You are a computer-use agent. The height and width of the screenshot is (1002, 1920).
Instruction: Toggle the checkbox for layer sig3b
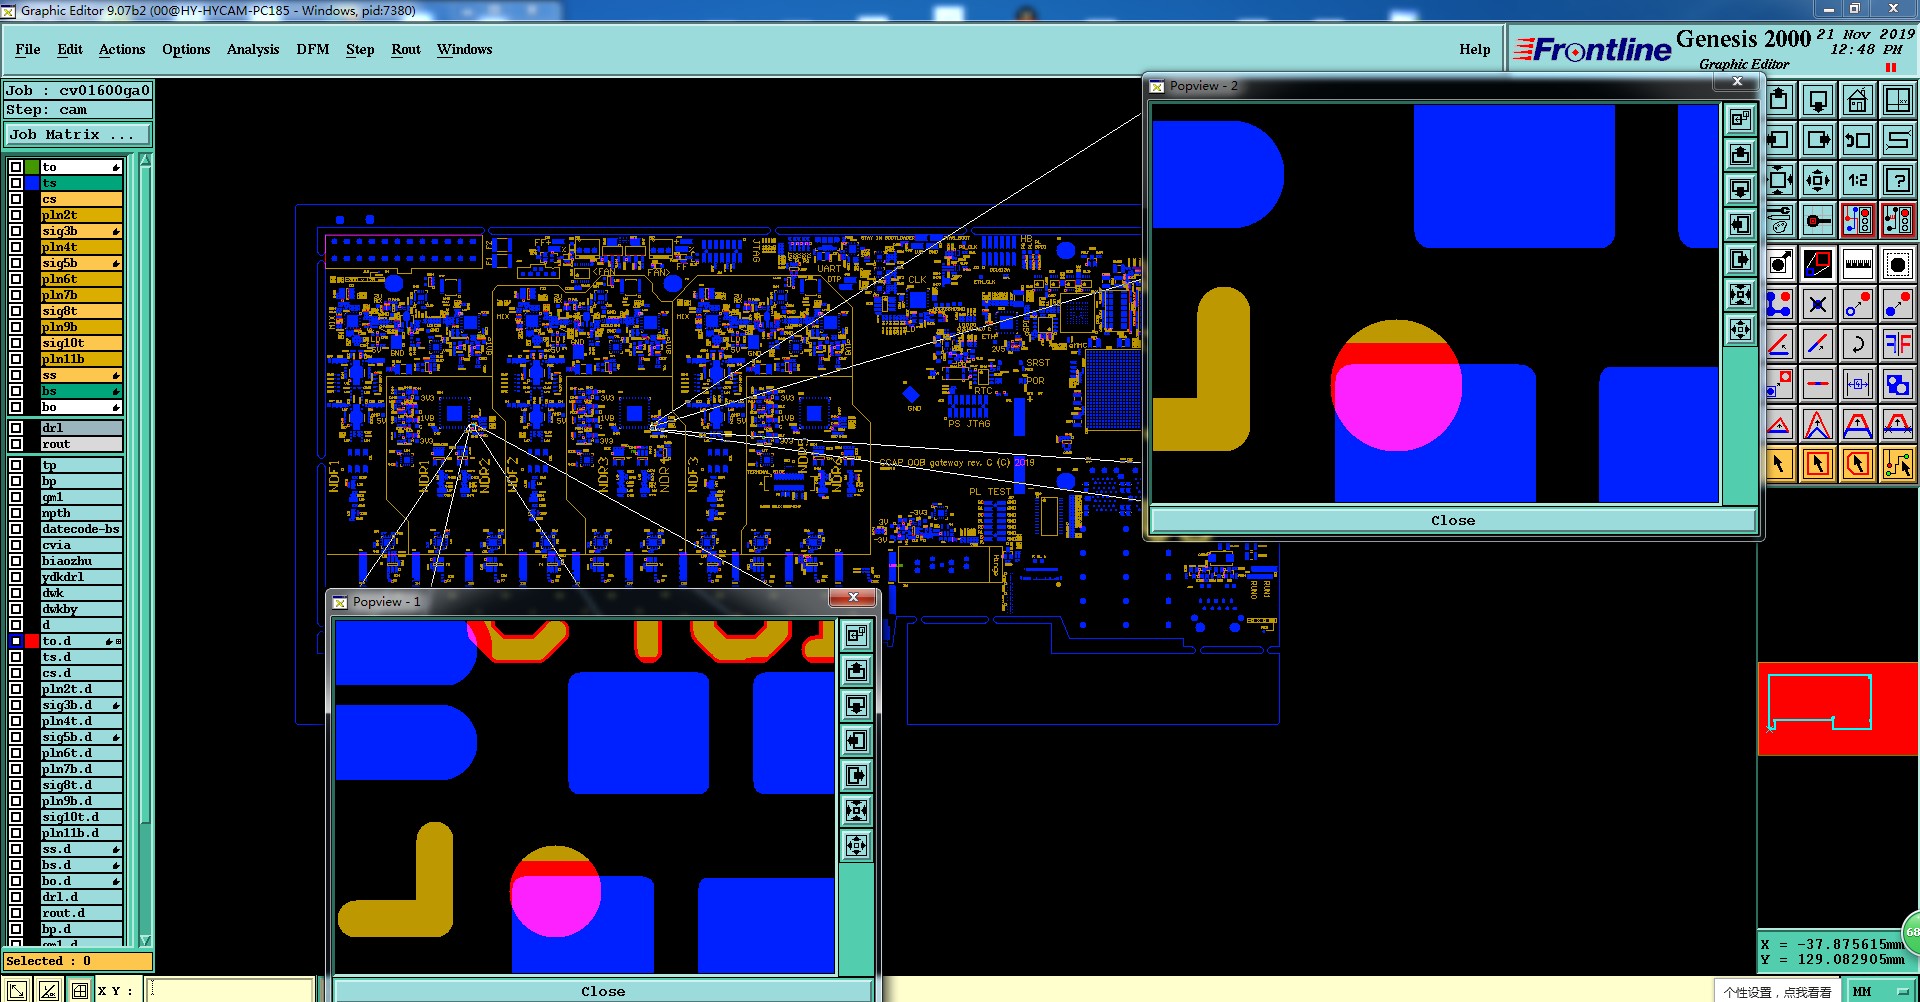point(16,231)
